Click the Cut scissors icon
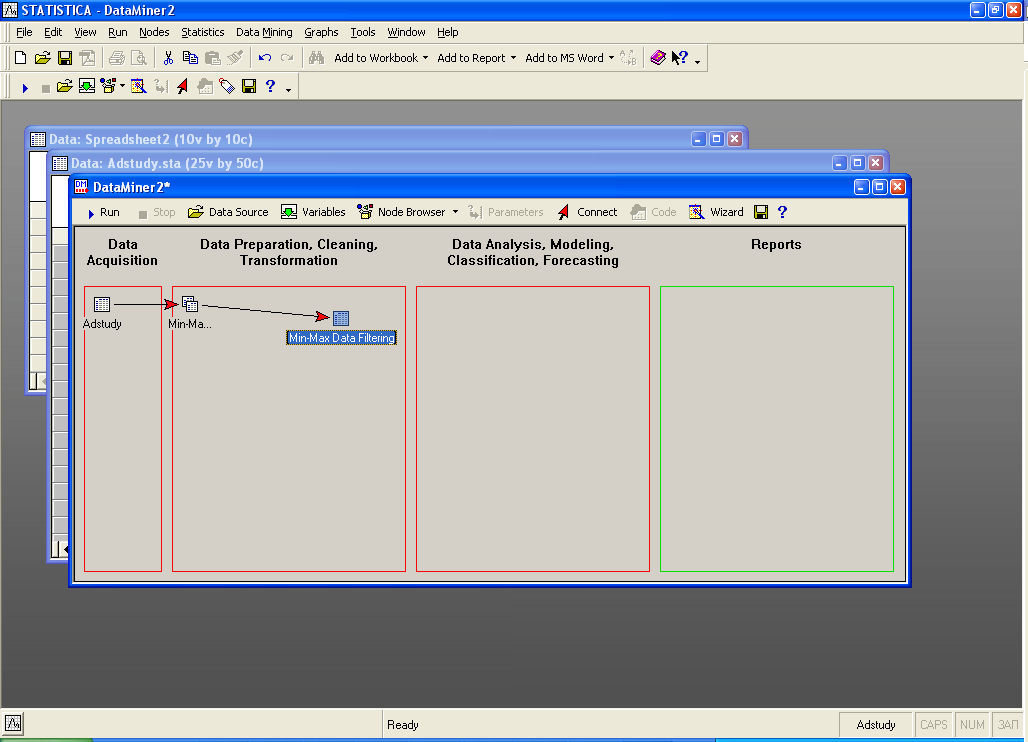This screenshot has height=742, width=1028. 168,58
